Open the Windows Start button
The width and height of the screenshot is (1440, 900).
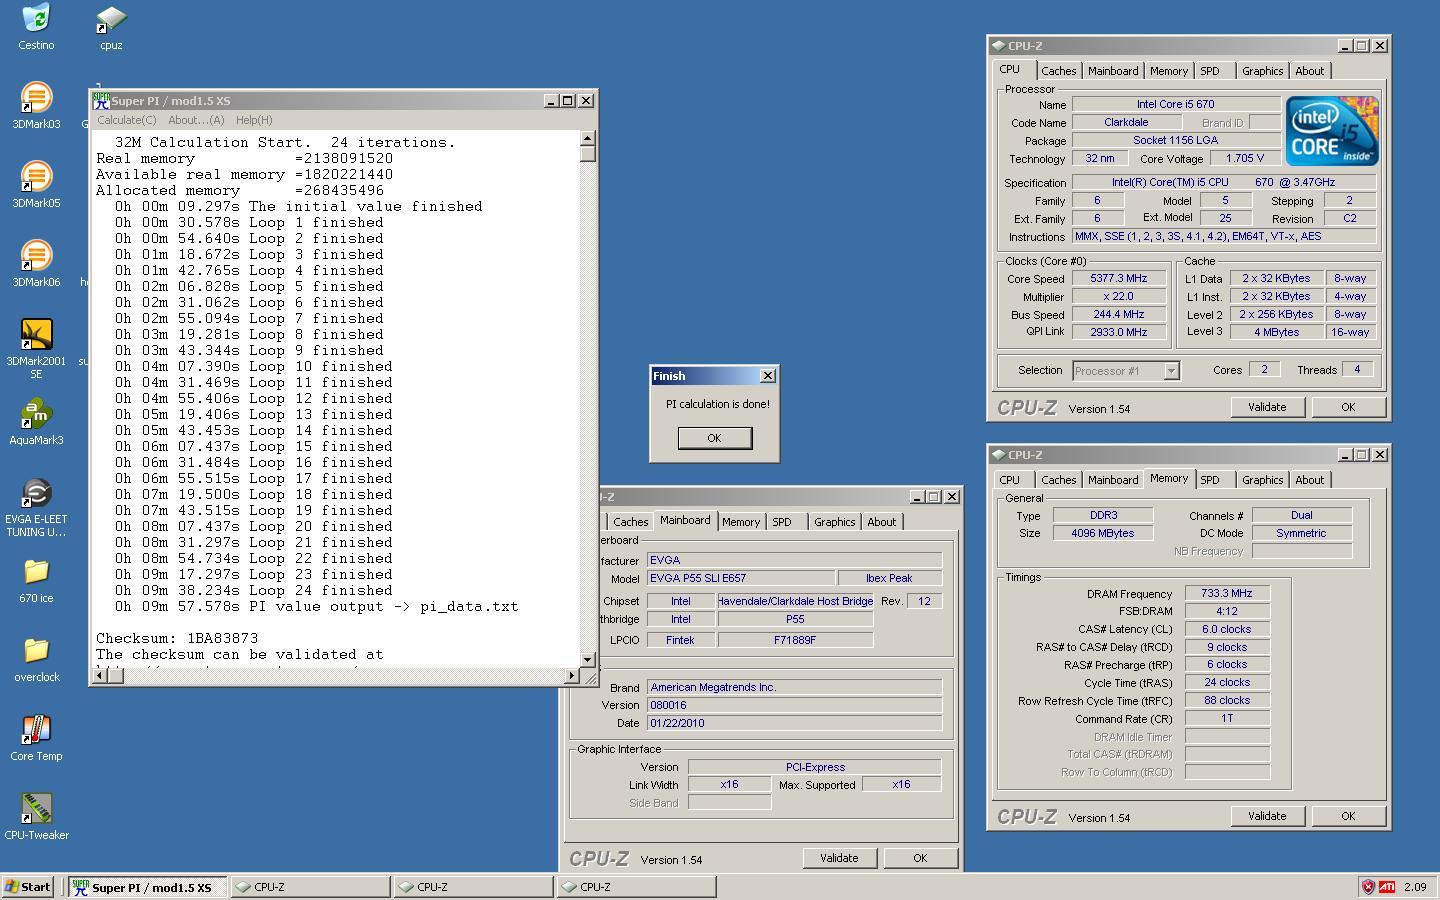28,887
